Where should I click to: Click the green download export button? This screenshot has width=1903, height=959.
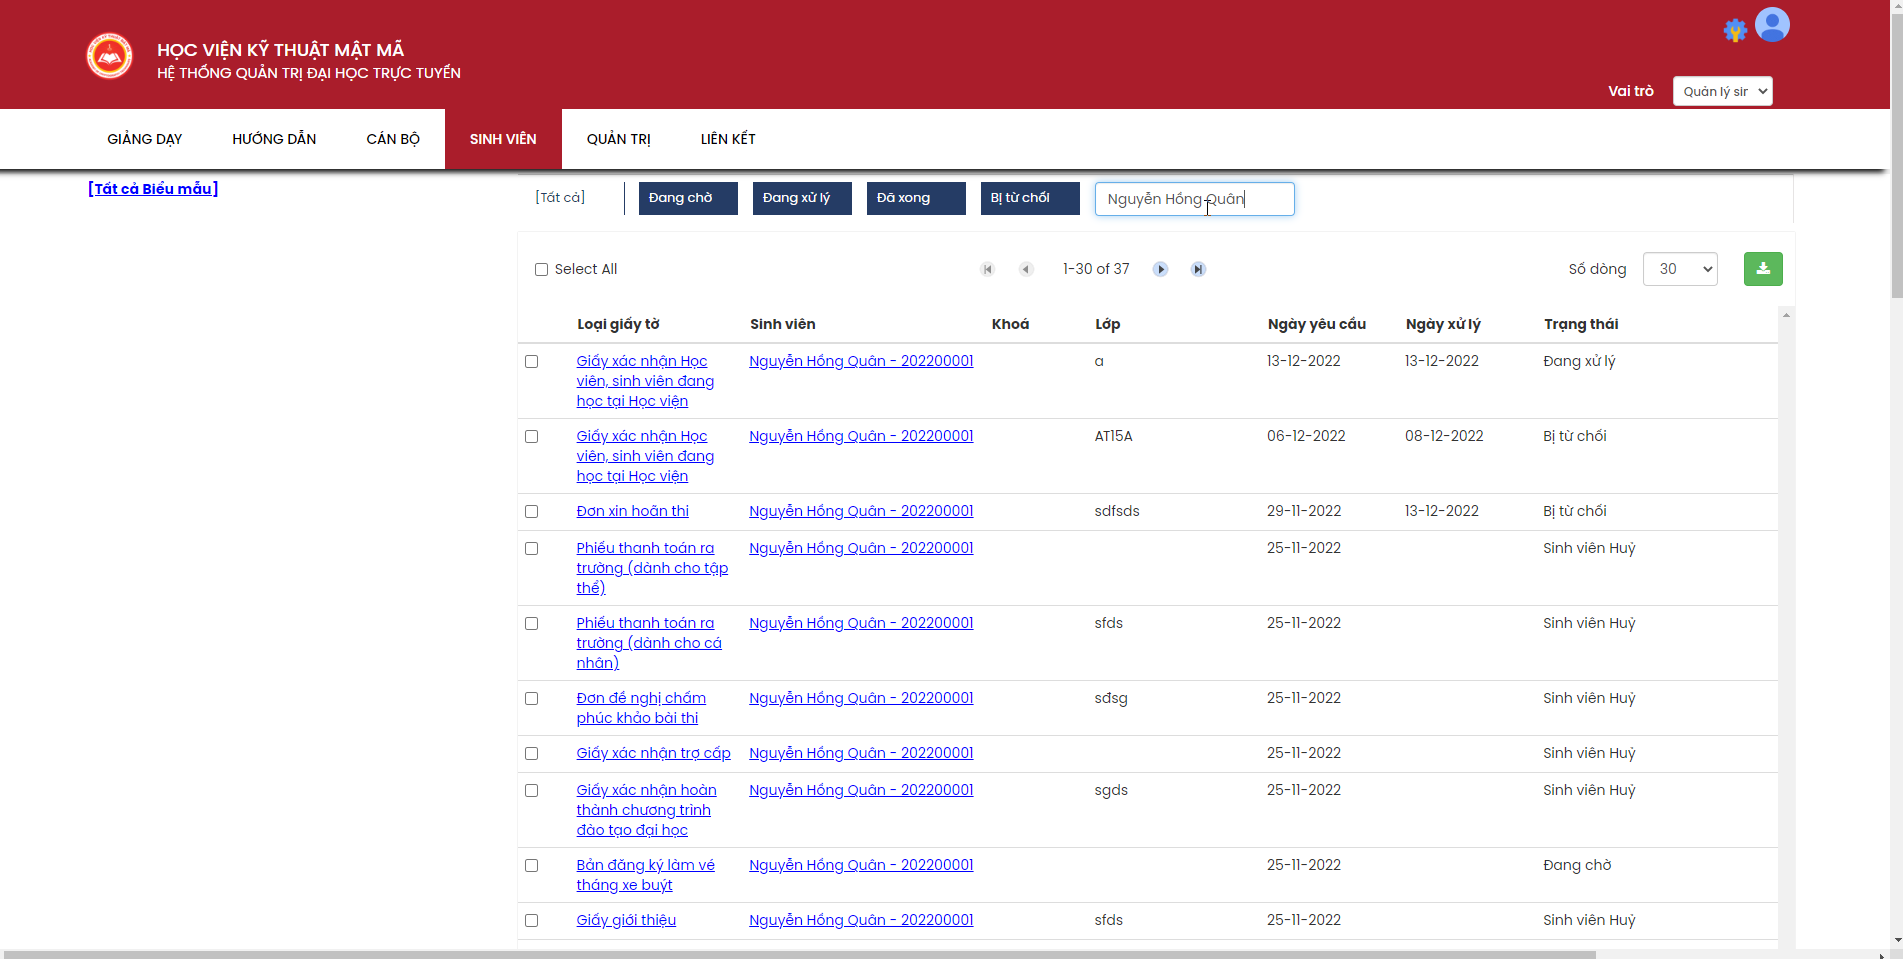1763,269
